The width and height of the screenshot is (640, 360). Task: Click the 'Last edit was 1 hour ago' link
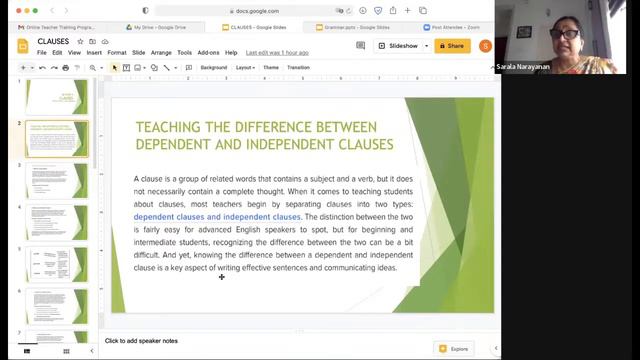(x=277, y=53)
